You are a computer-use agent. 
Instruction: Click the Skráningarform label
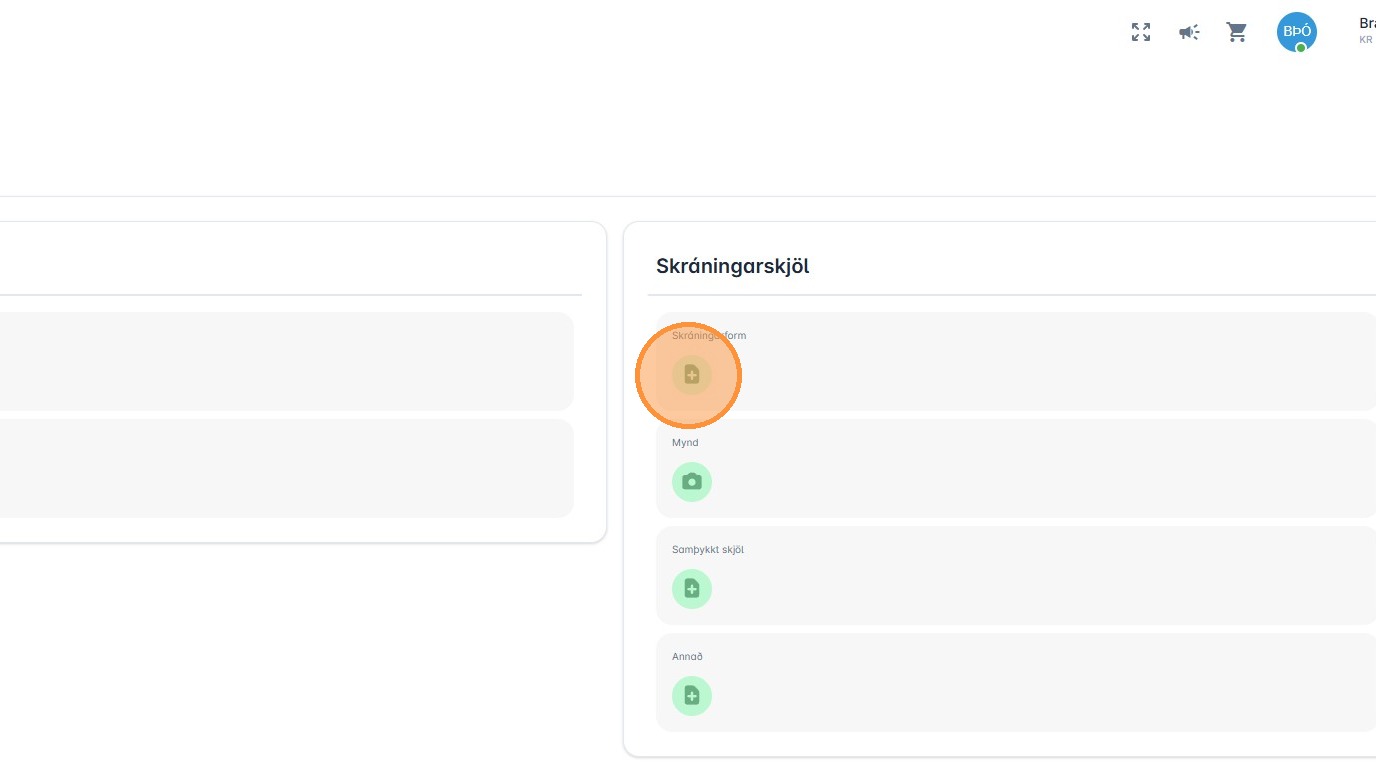tap(709, 335)
